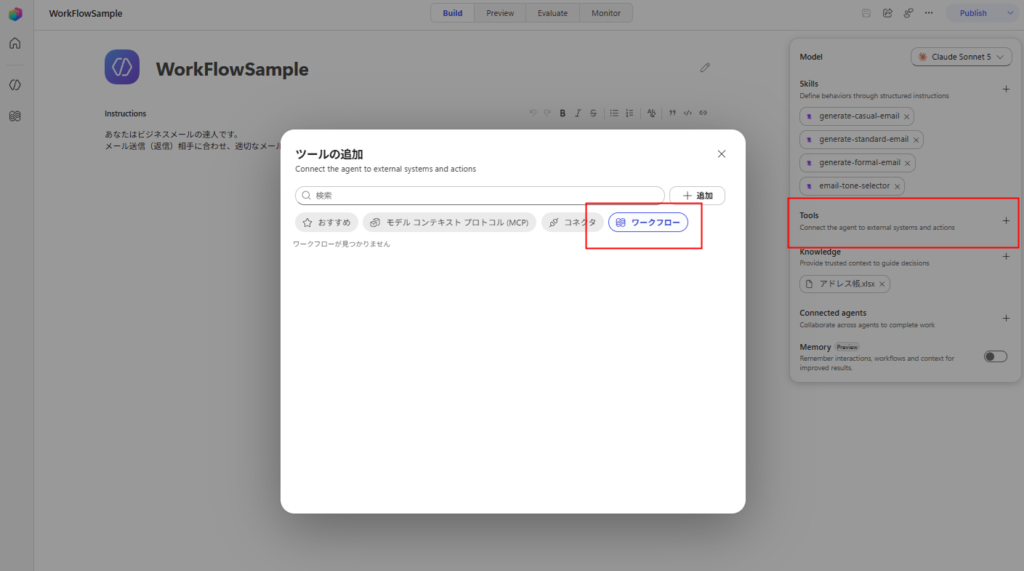Remove the generate-standard-email skill

pyautogui.click(x=916, y=140)
